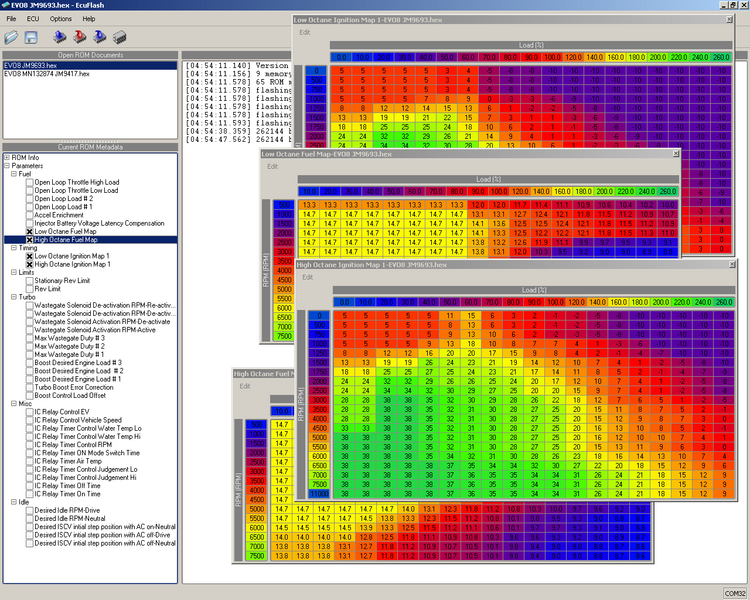Click the open ROM folder icon
Viewport: 750px width, 600px height.
tap(11, 37)
